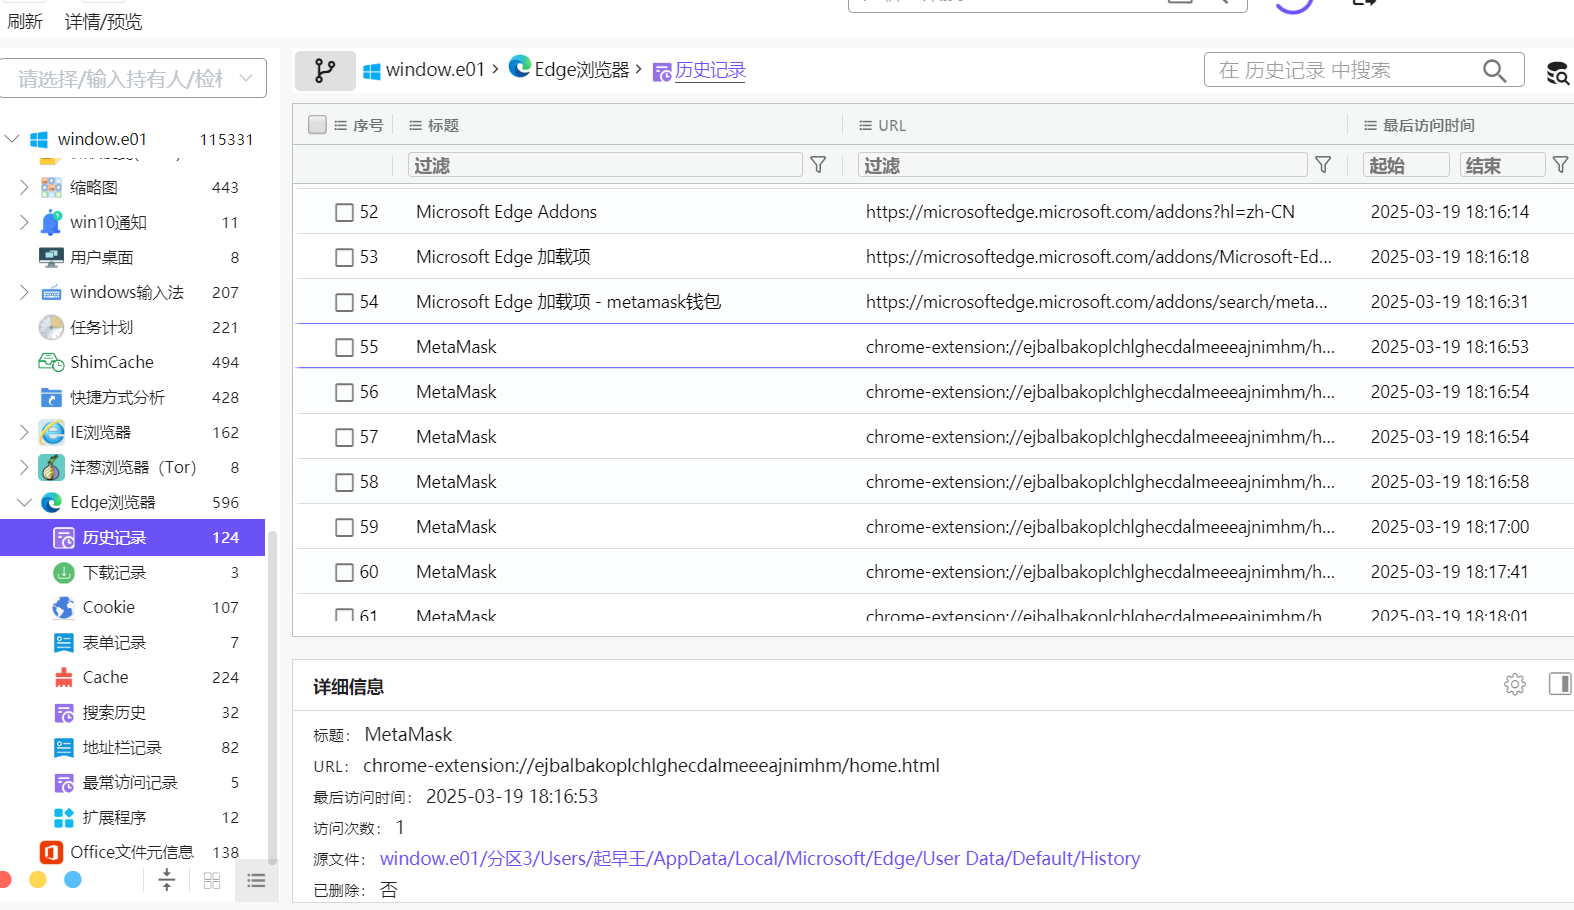Sort by the URL column header
This screenshot has width=1574, height=910.
click(892, 125)
